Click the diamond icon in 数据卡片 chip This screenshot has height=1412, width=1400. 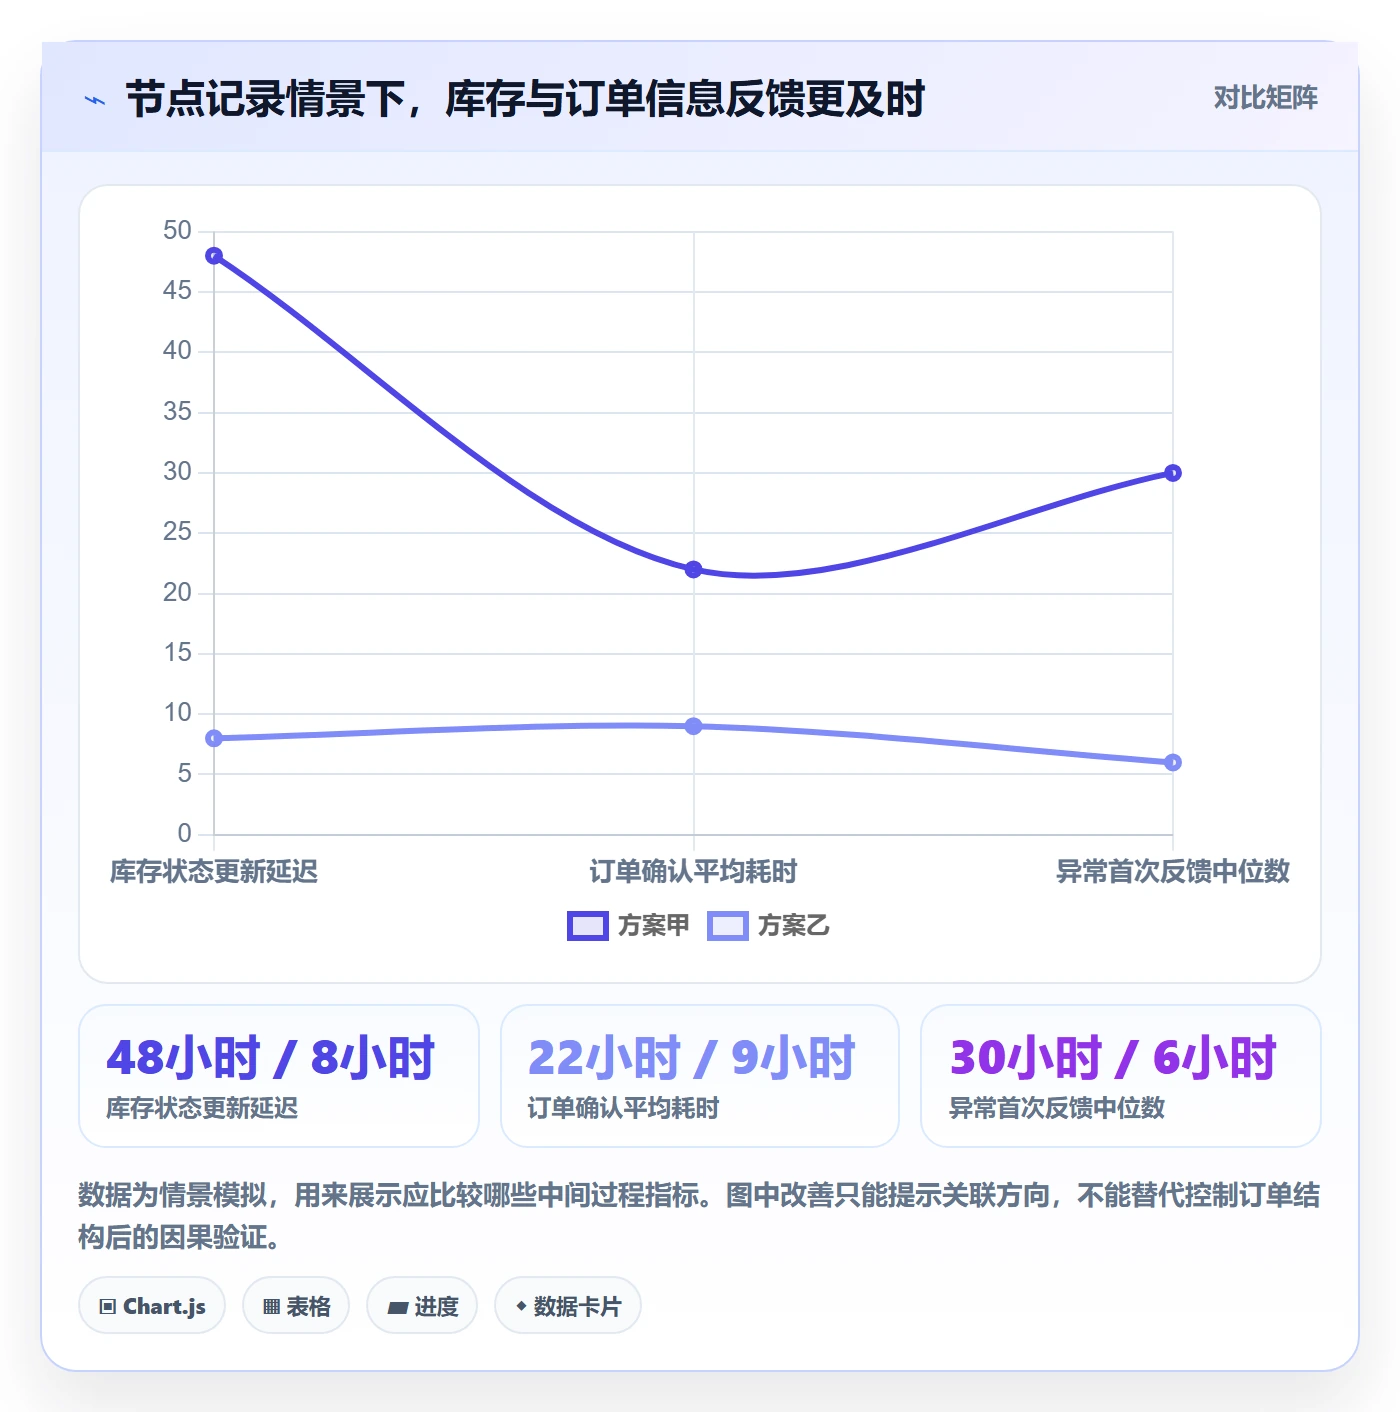point(521,1306)
